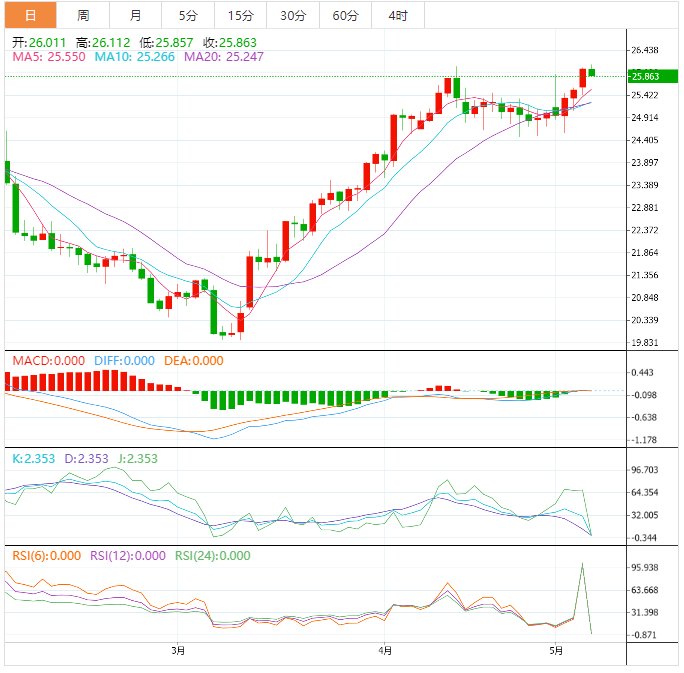Switch to the 4时 chart tab

[397, 15]
